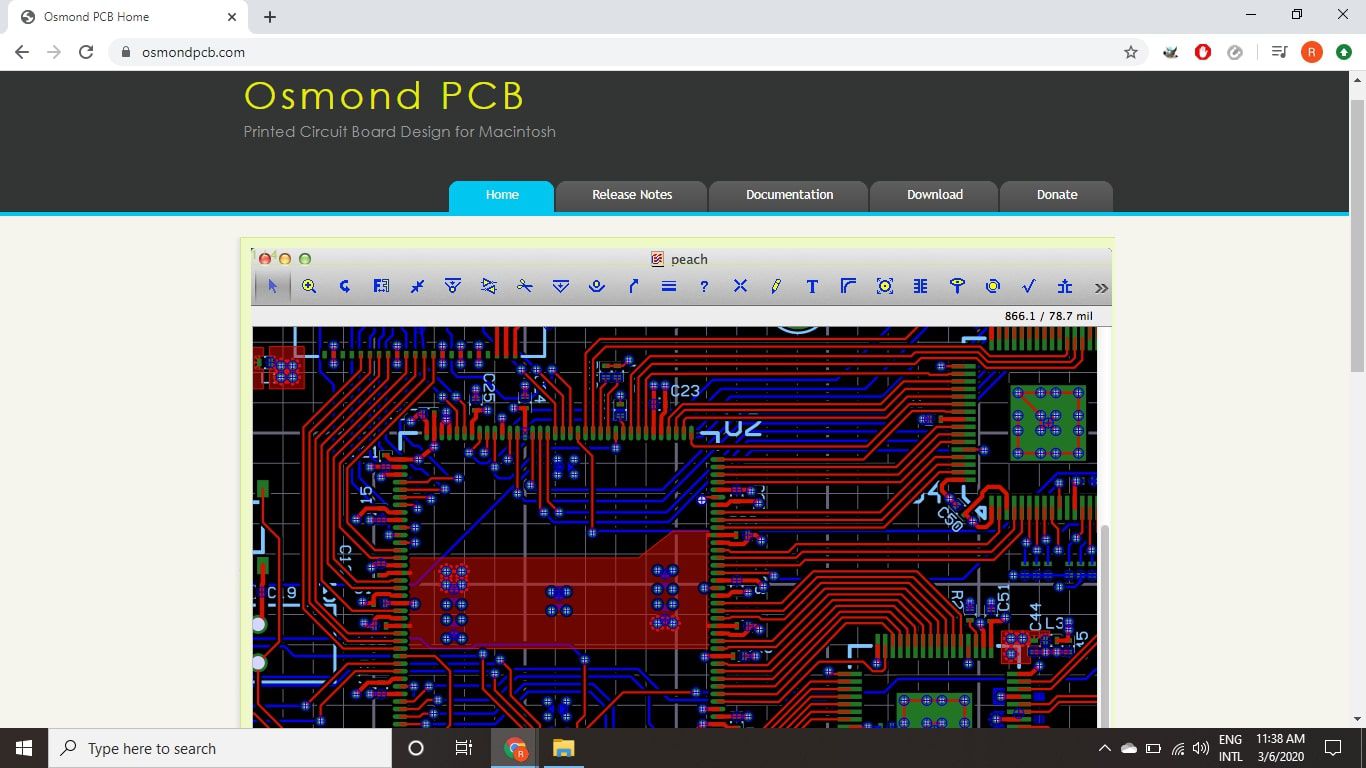Select the arrow pointer tool in Osmond toolbar
Viewport: 1366px width, 768px height.
pos(272,286)
